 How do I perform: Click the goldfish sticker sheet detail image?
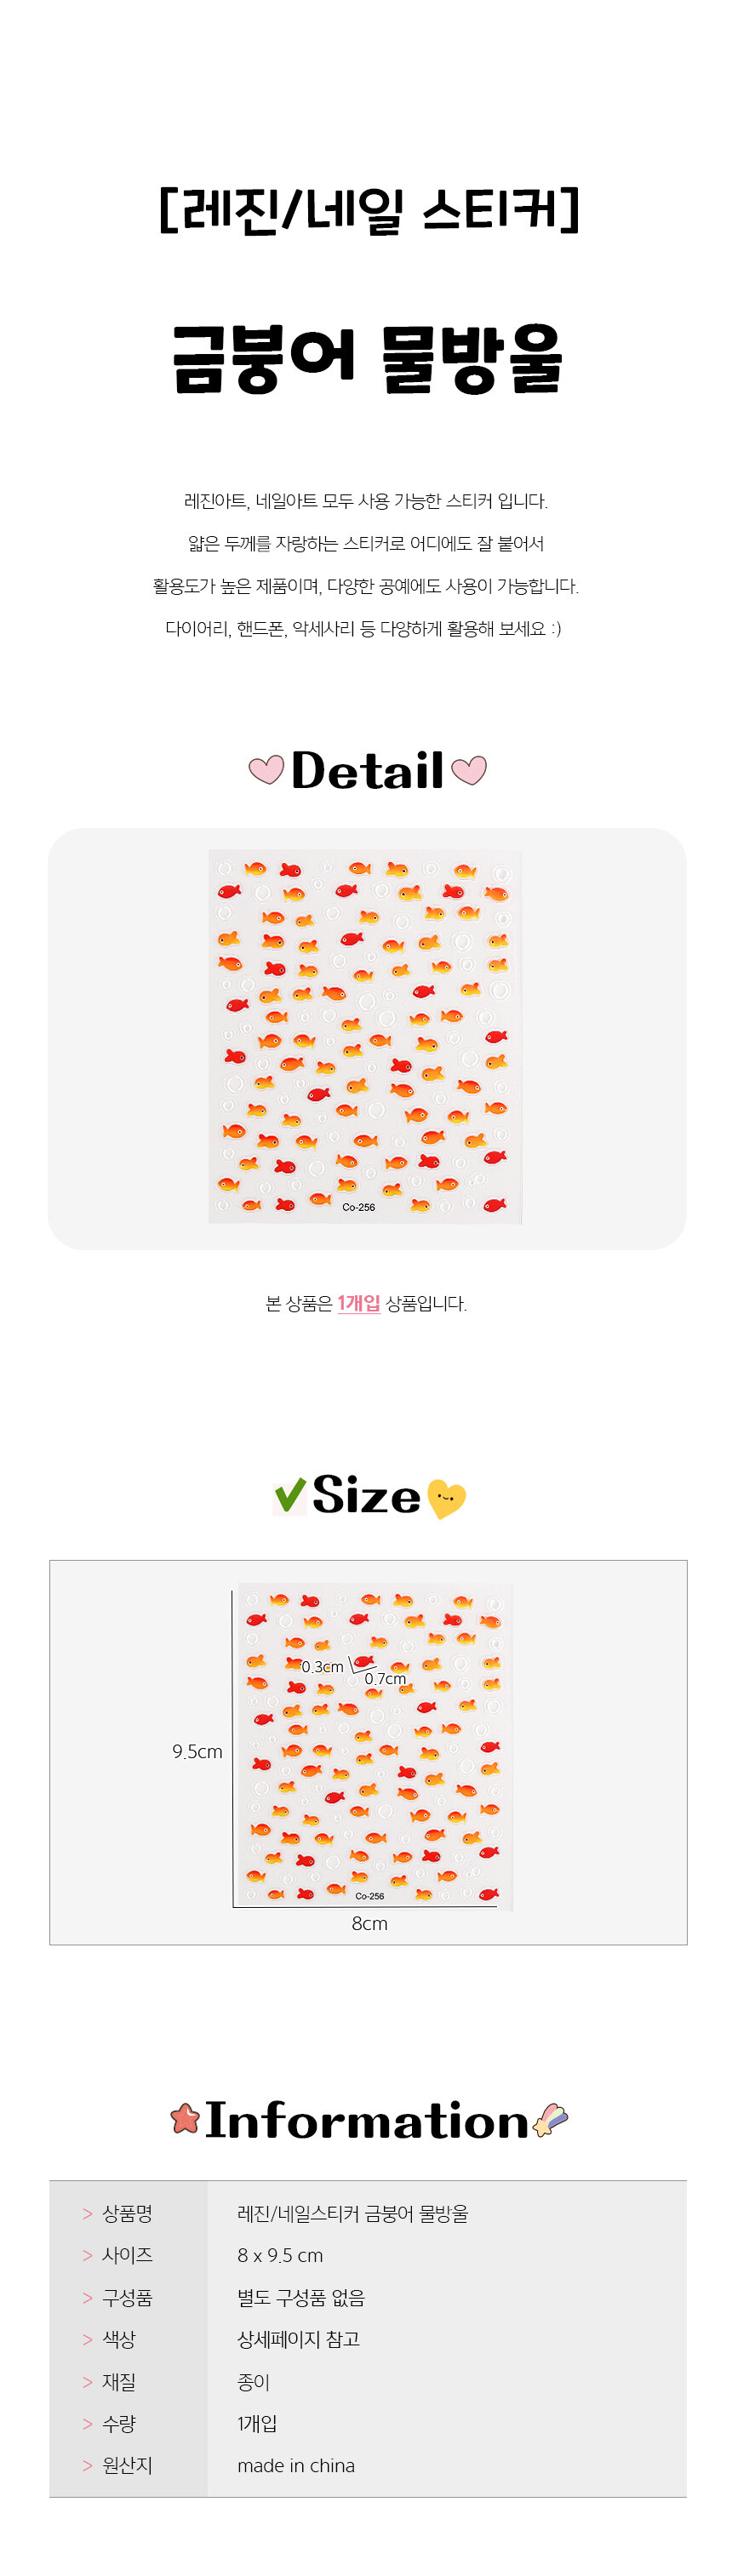tap(365, 1037)
